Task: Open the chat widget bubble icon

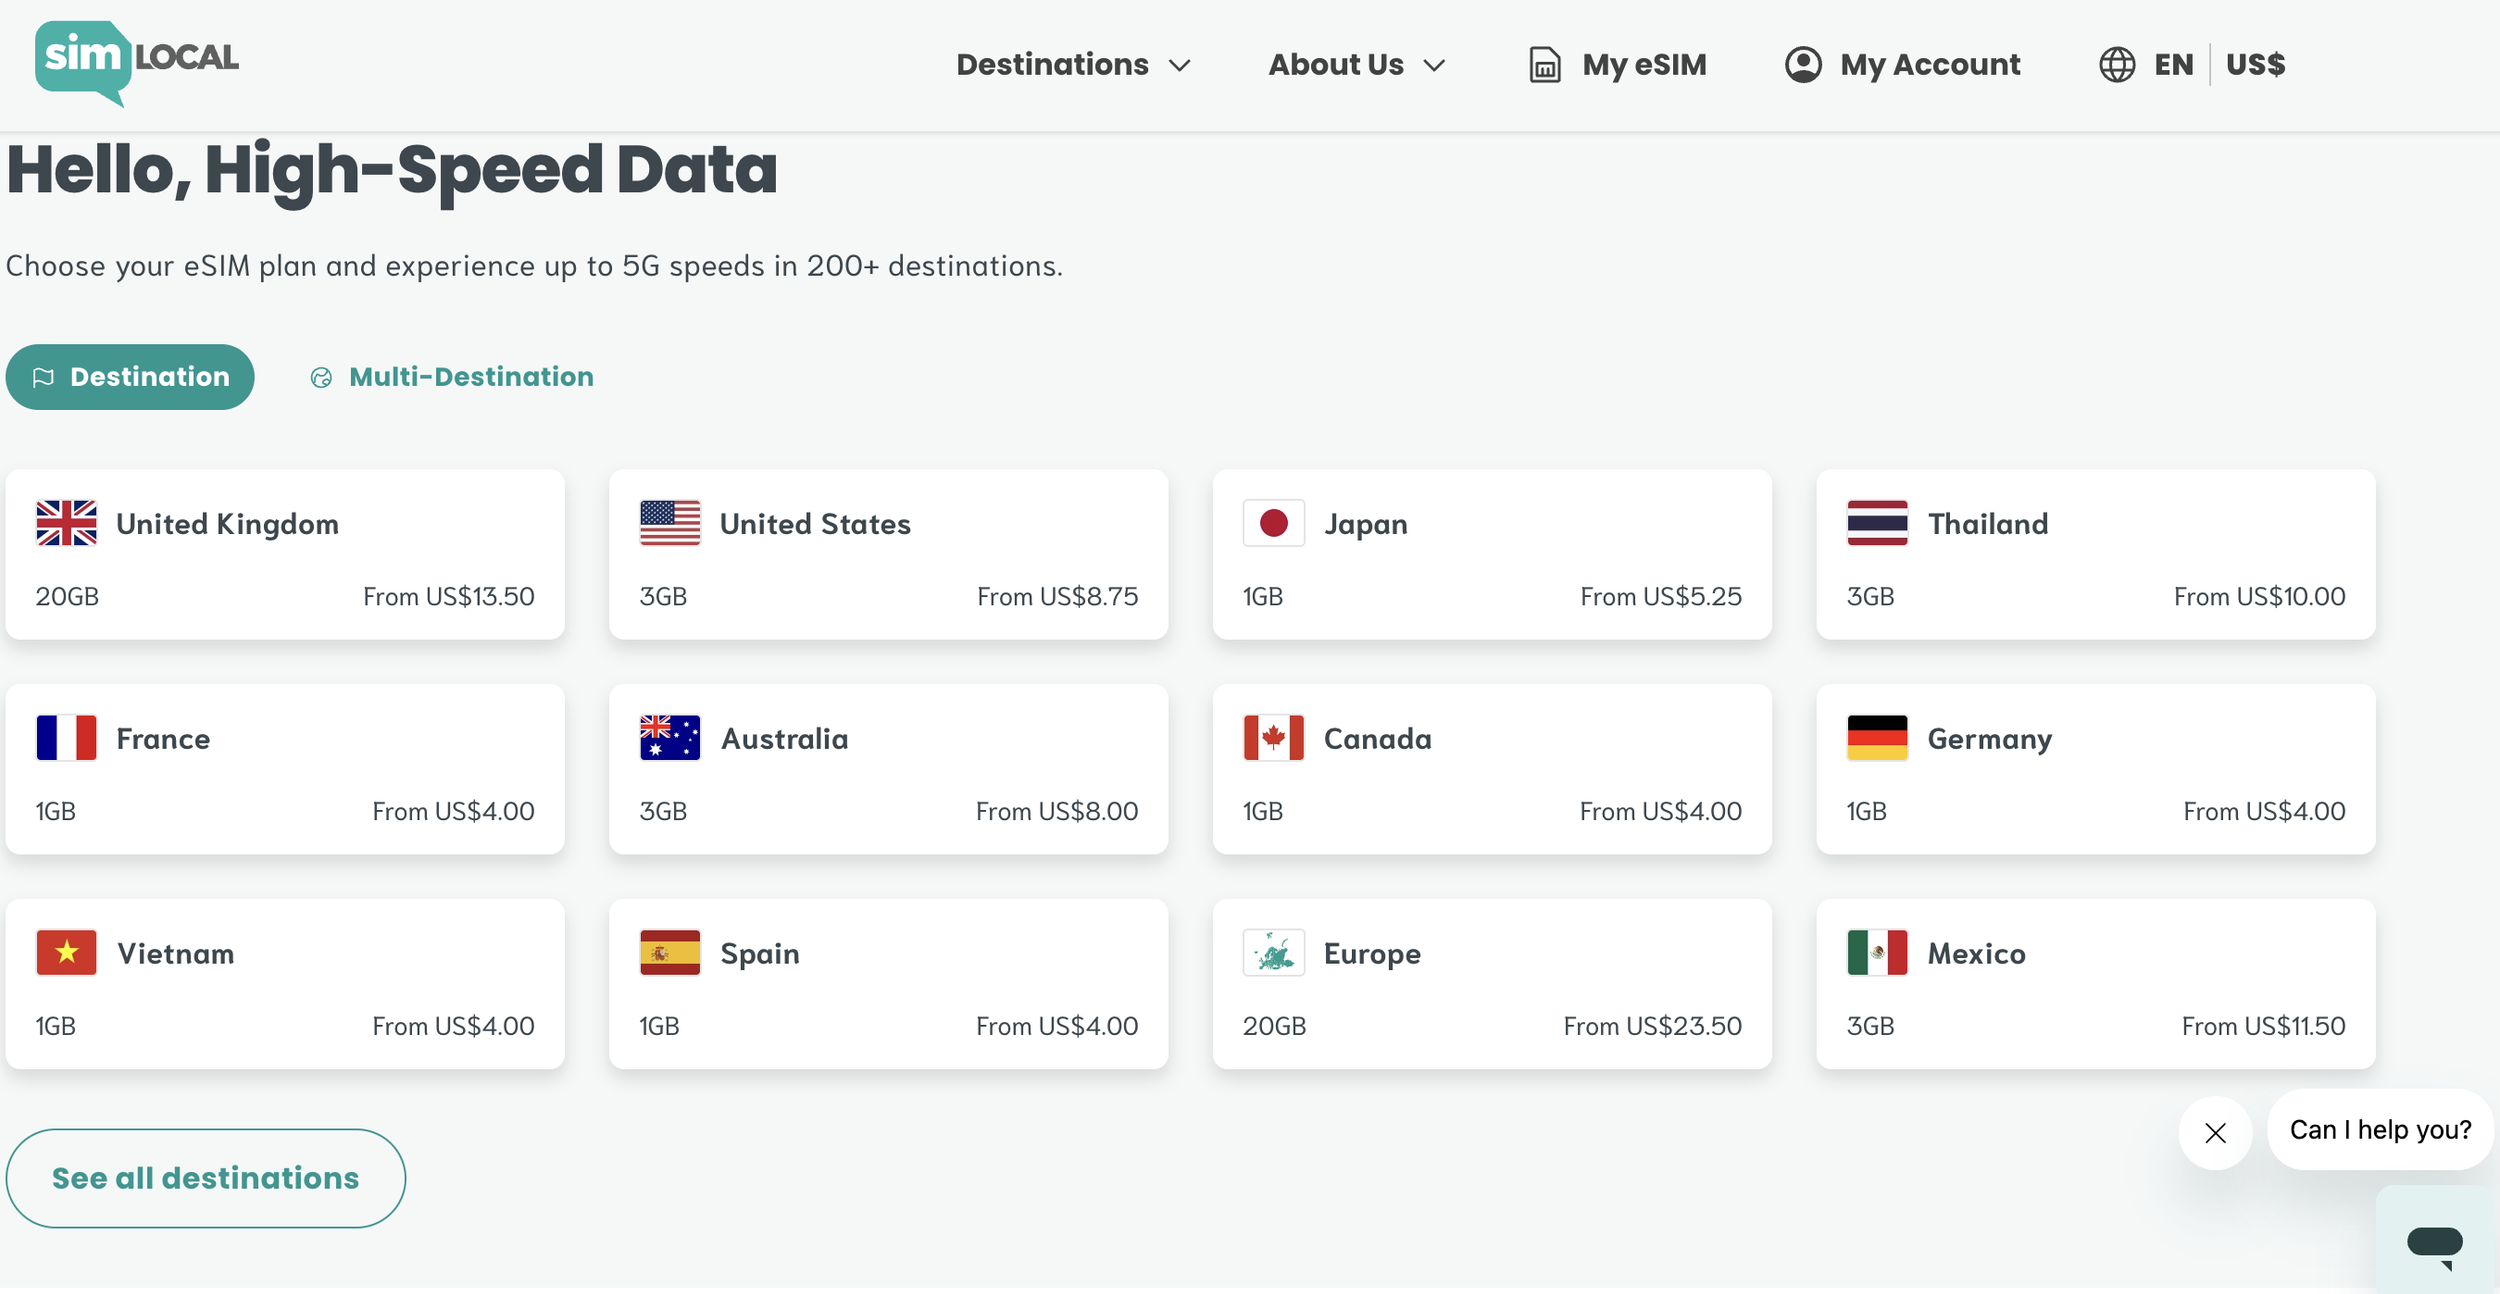Action: pos(2434,1240)
